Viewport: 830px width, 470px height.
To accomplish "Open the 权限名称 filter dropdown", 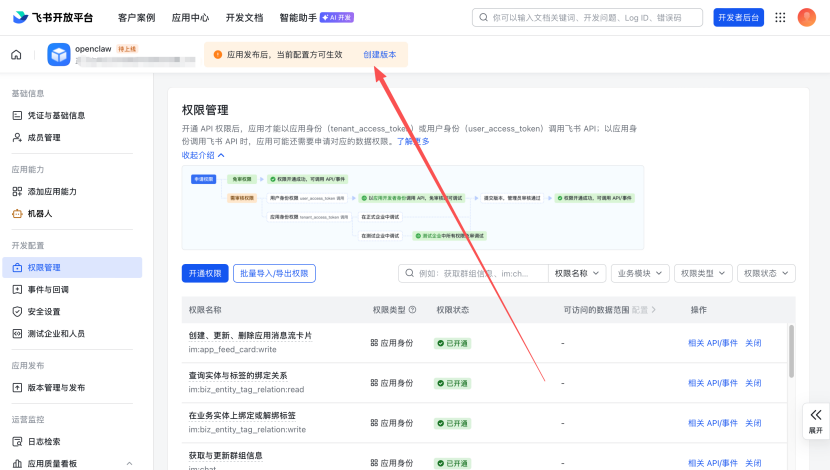I will tap(577, 273).
